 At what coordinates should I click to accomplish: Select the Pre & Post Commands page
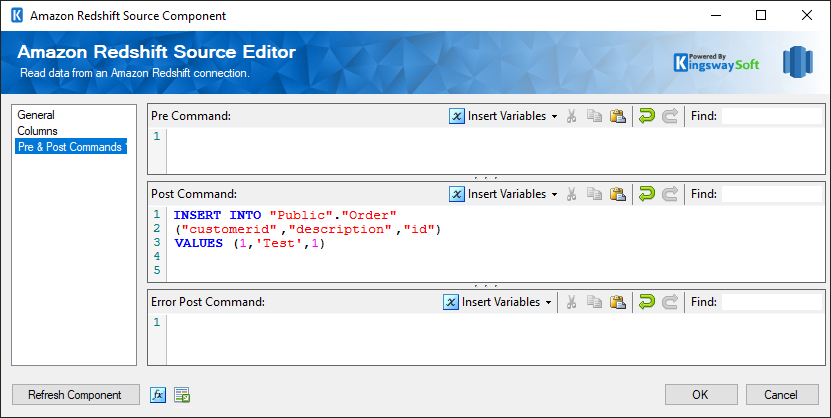coord(71,147)
